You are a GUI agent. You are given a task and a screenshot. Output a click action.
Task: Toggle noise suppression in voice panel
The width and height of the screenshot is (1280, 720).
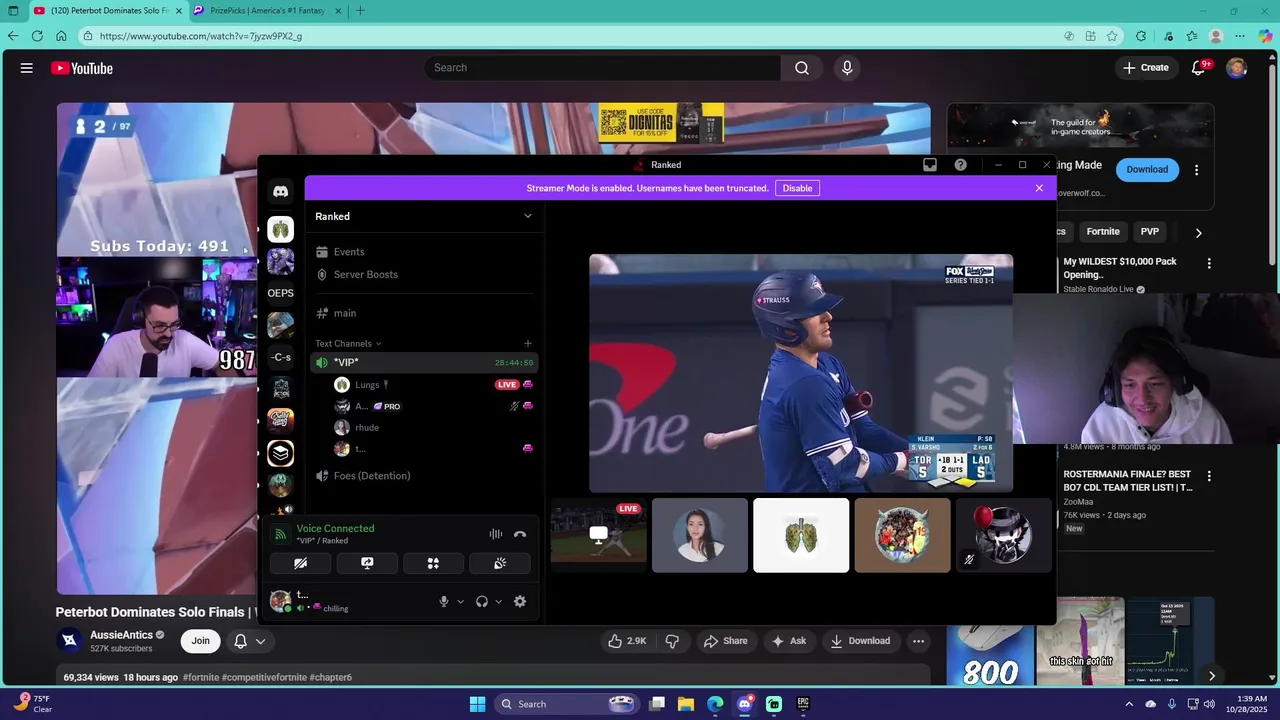coord(496,534)
